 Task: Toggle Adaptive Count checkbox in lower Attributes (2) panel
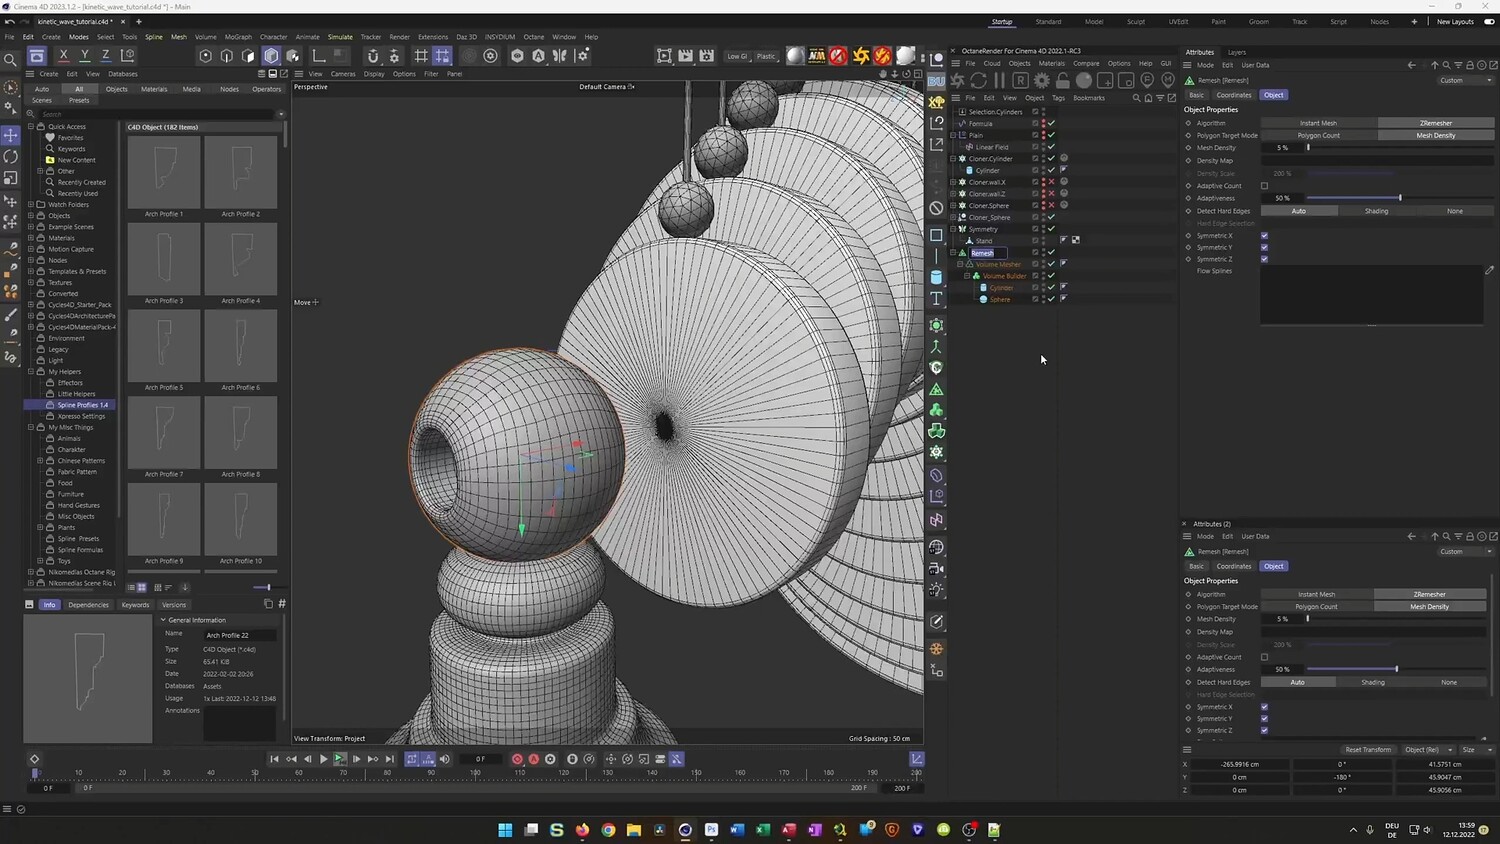click(1264, 657)
